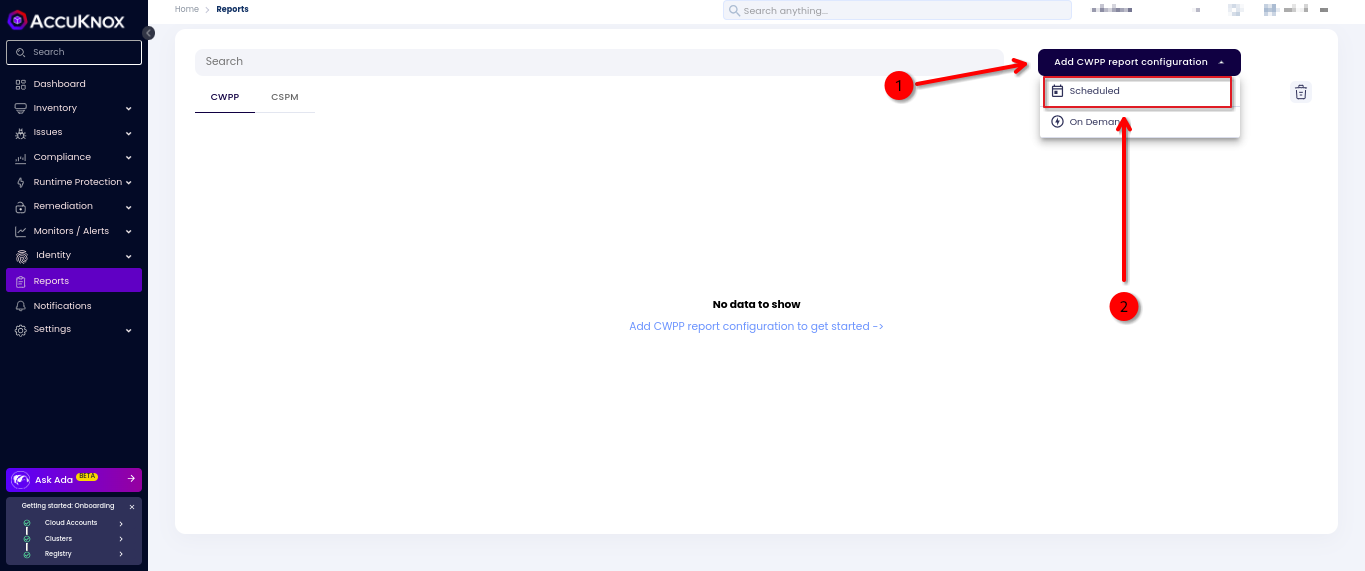Click the Ask Ada button
Image resolution: width=1365 pixels, height=571 pixels.
tap(74, 480)
